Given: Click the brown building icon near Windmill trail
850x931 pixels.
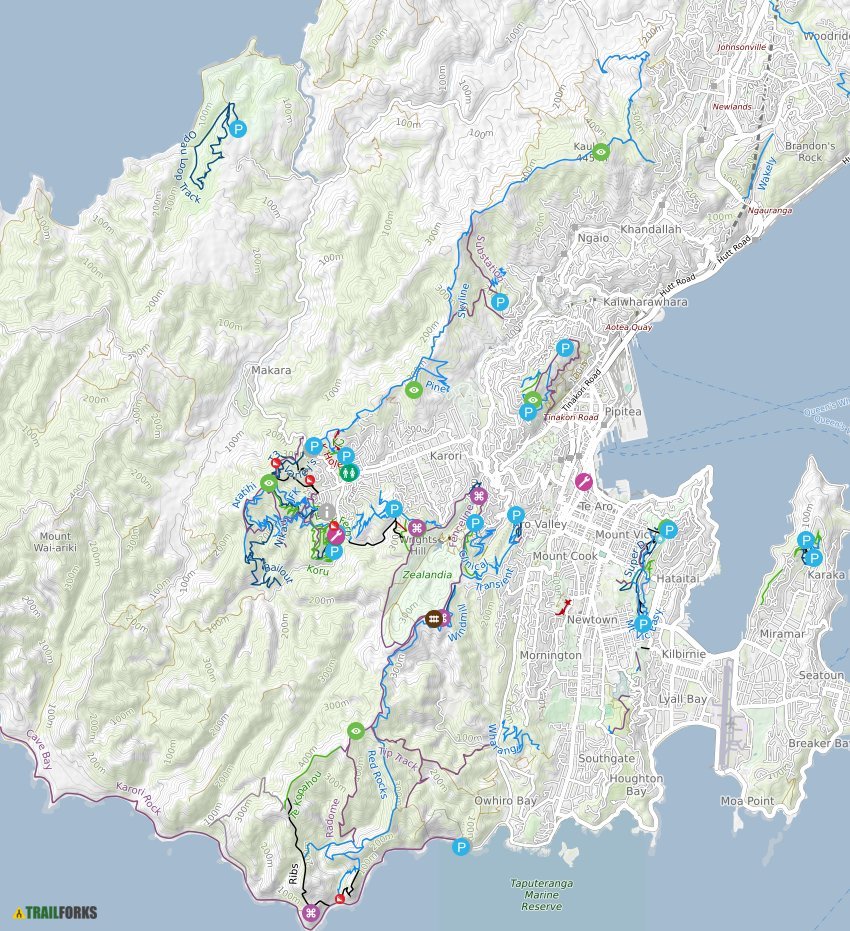Looking at the screenshot, I should pos(434,619).
